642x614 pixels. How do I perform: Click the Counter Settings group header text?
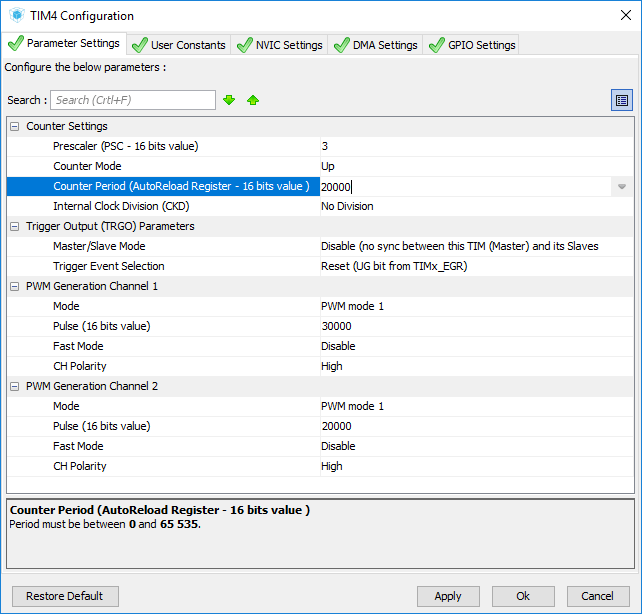point(67,126)
